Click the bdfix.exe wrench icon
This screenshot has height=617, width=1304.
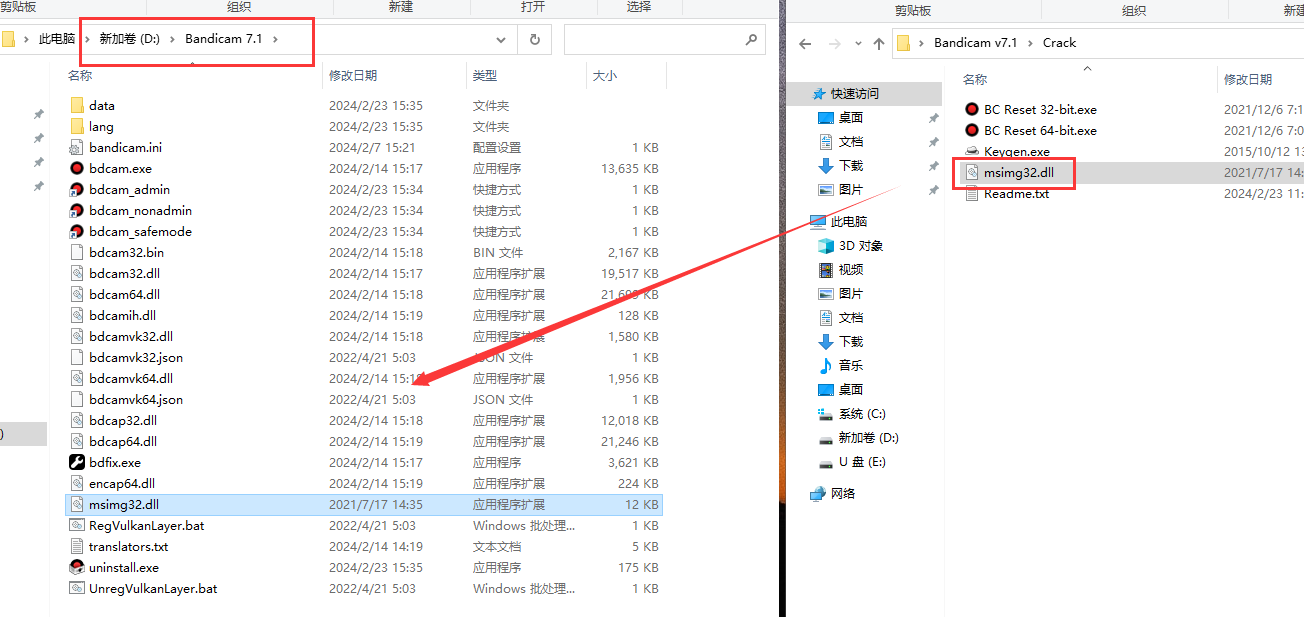[x=77, y=462]
